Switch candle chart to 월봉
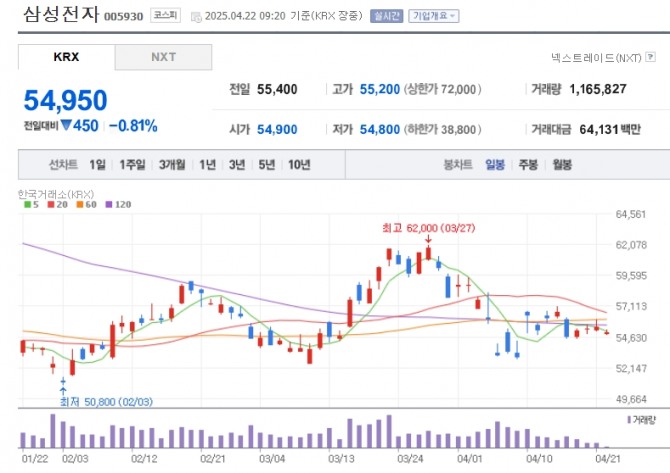 click(562, 164)
